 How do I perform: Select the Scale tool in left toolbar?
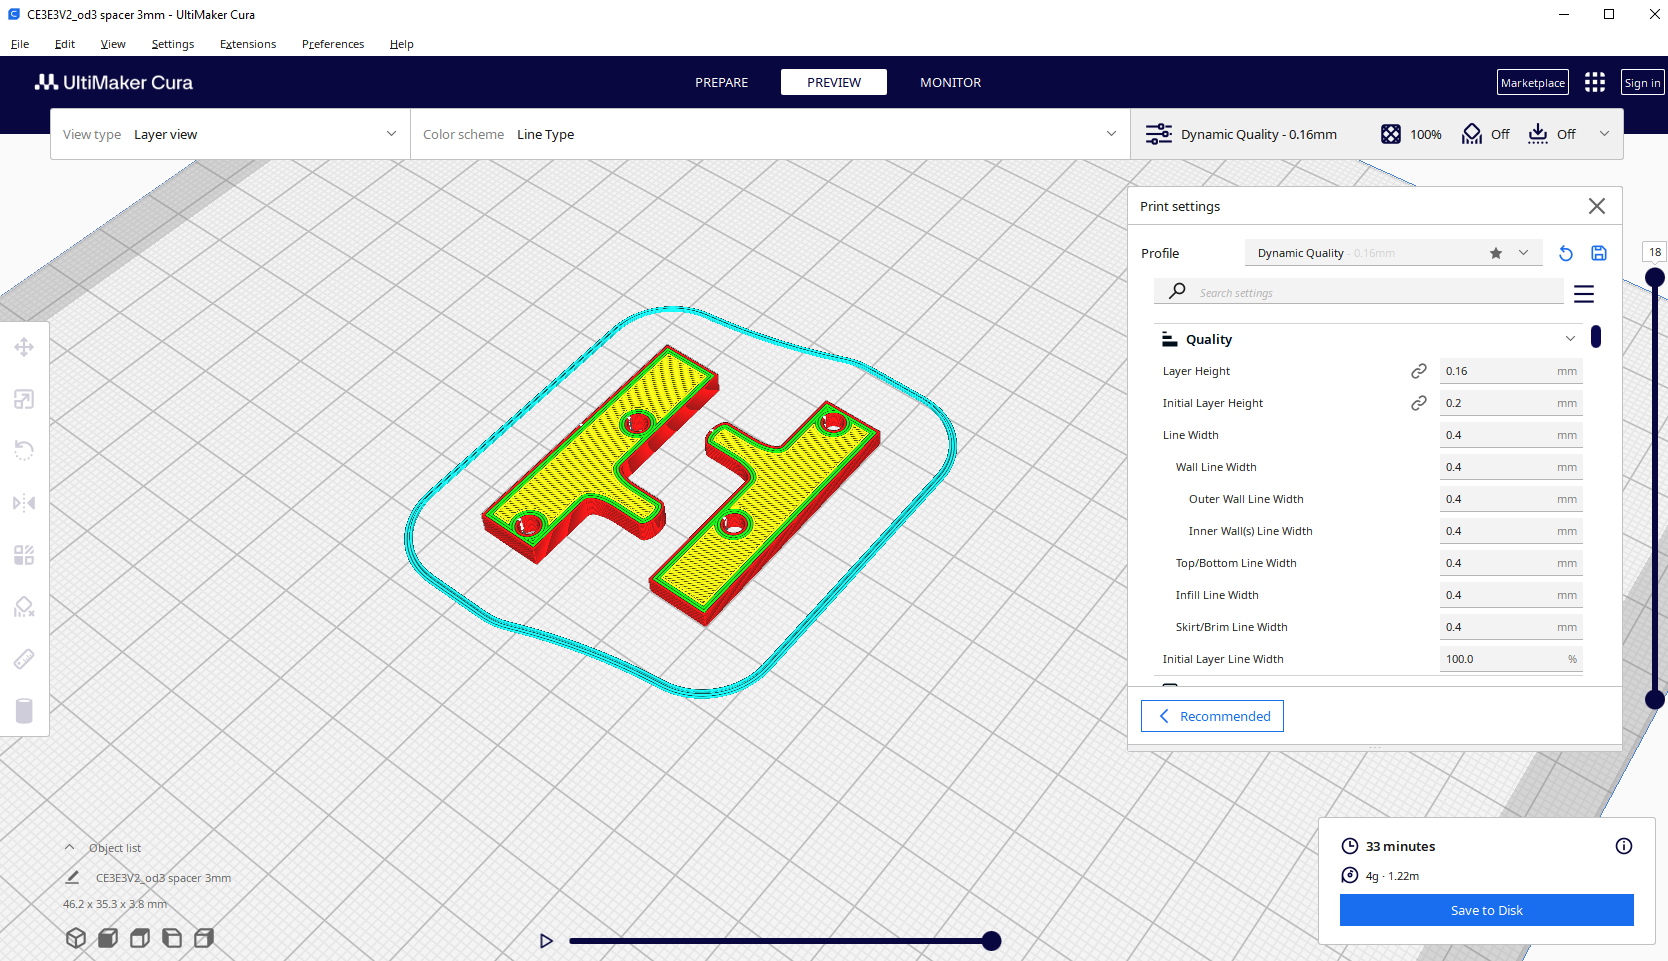(24, 399)
